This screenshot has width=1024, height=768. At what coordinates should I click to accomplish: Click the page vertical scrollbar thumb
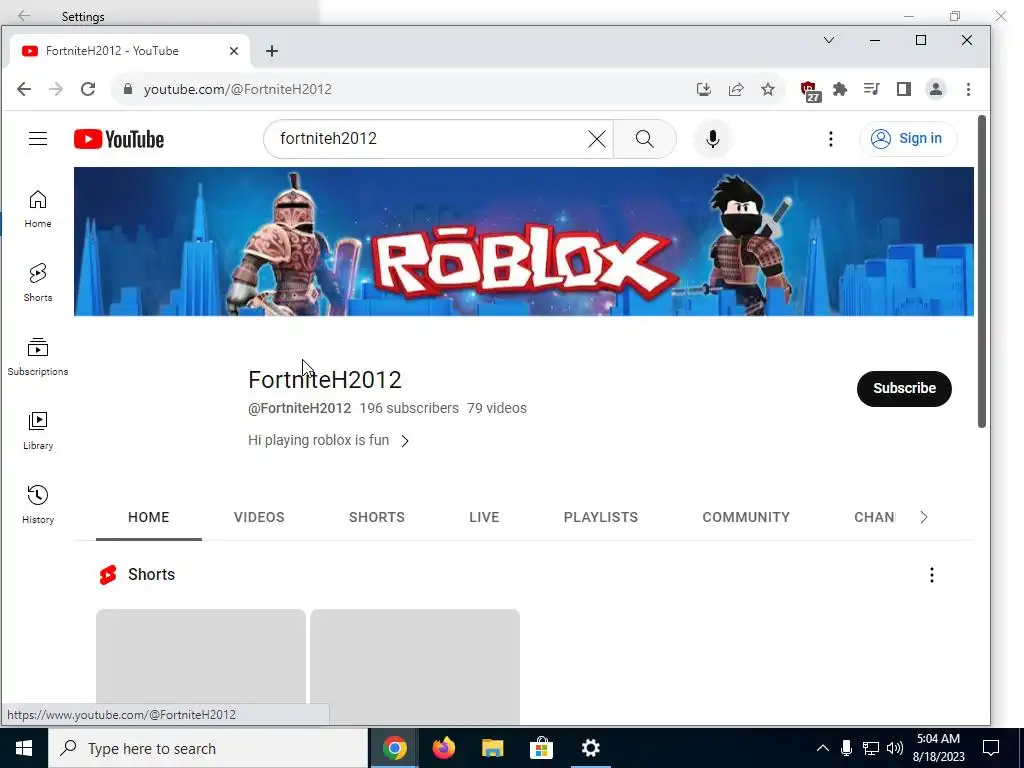click(x=982, y=272)
